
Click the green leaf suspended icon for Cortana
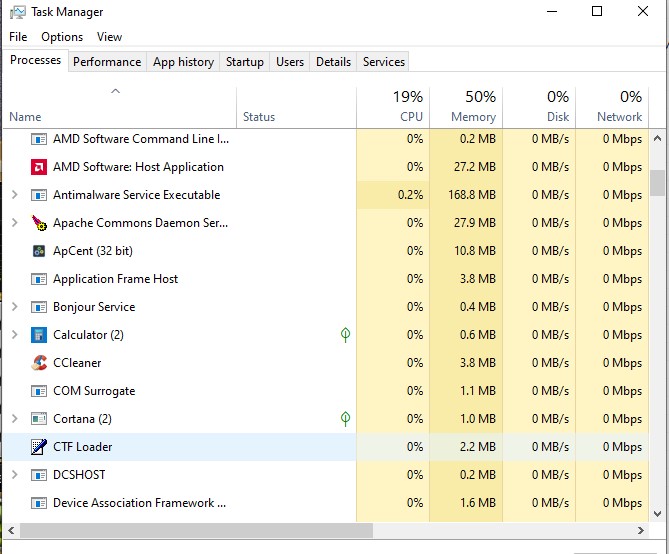point(346,419)
